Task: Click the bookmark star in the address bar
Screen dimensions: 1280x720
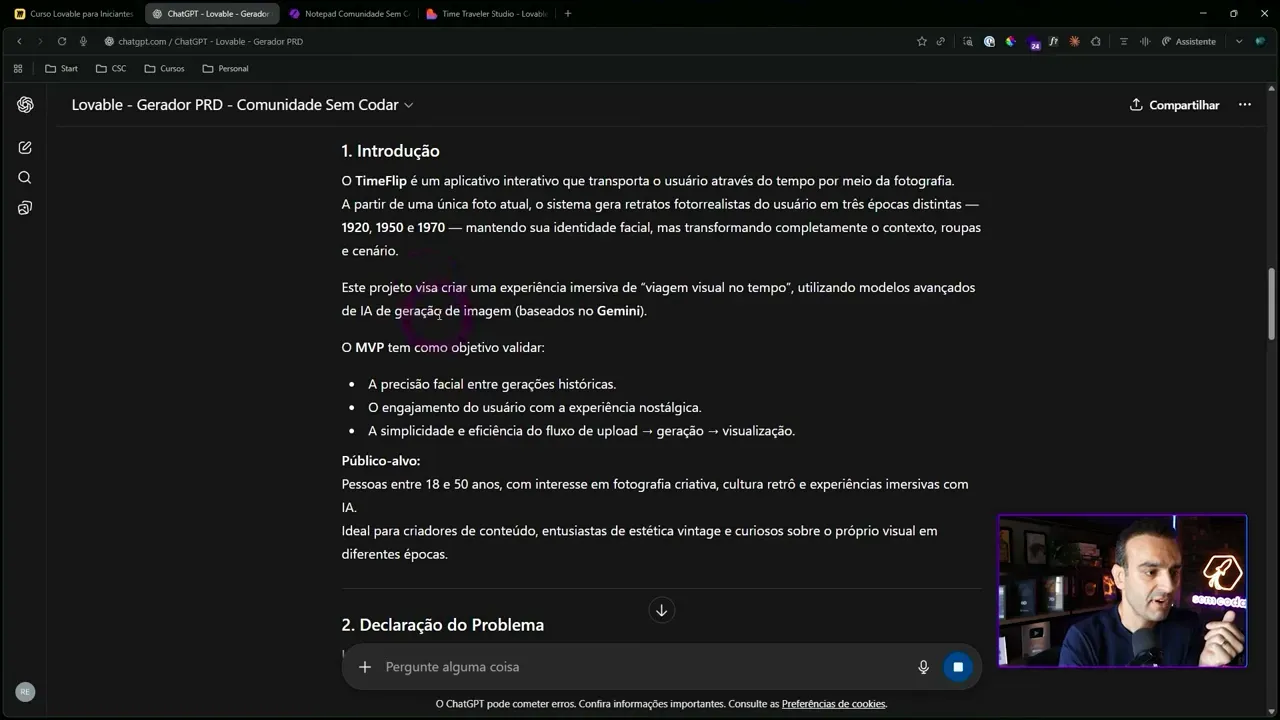Action: [x=922, y=41]
